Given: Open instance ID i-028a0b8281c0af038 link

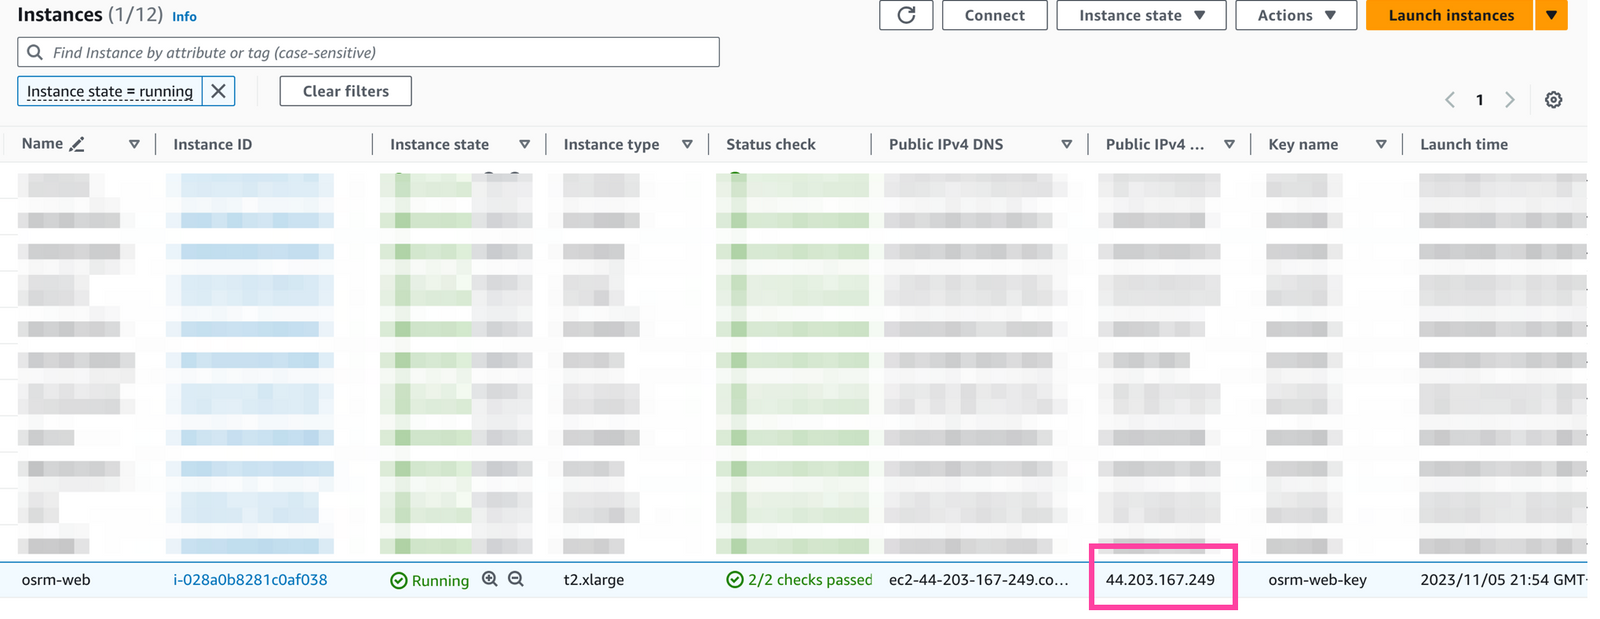Looking at the screenshot, I should [x=250, y=580].
